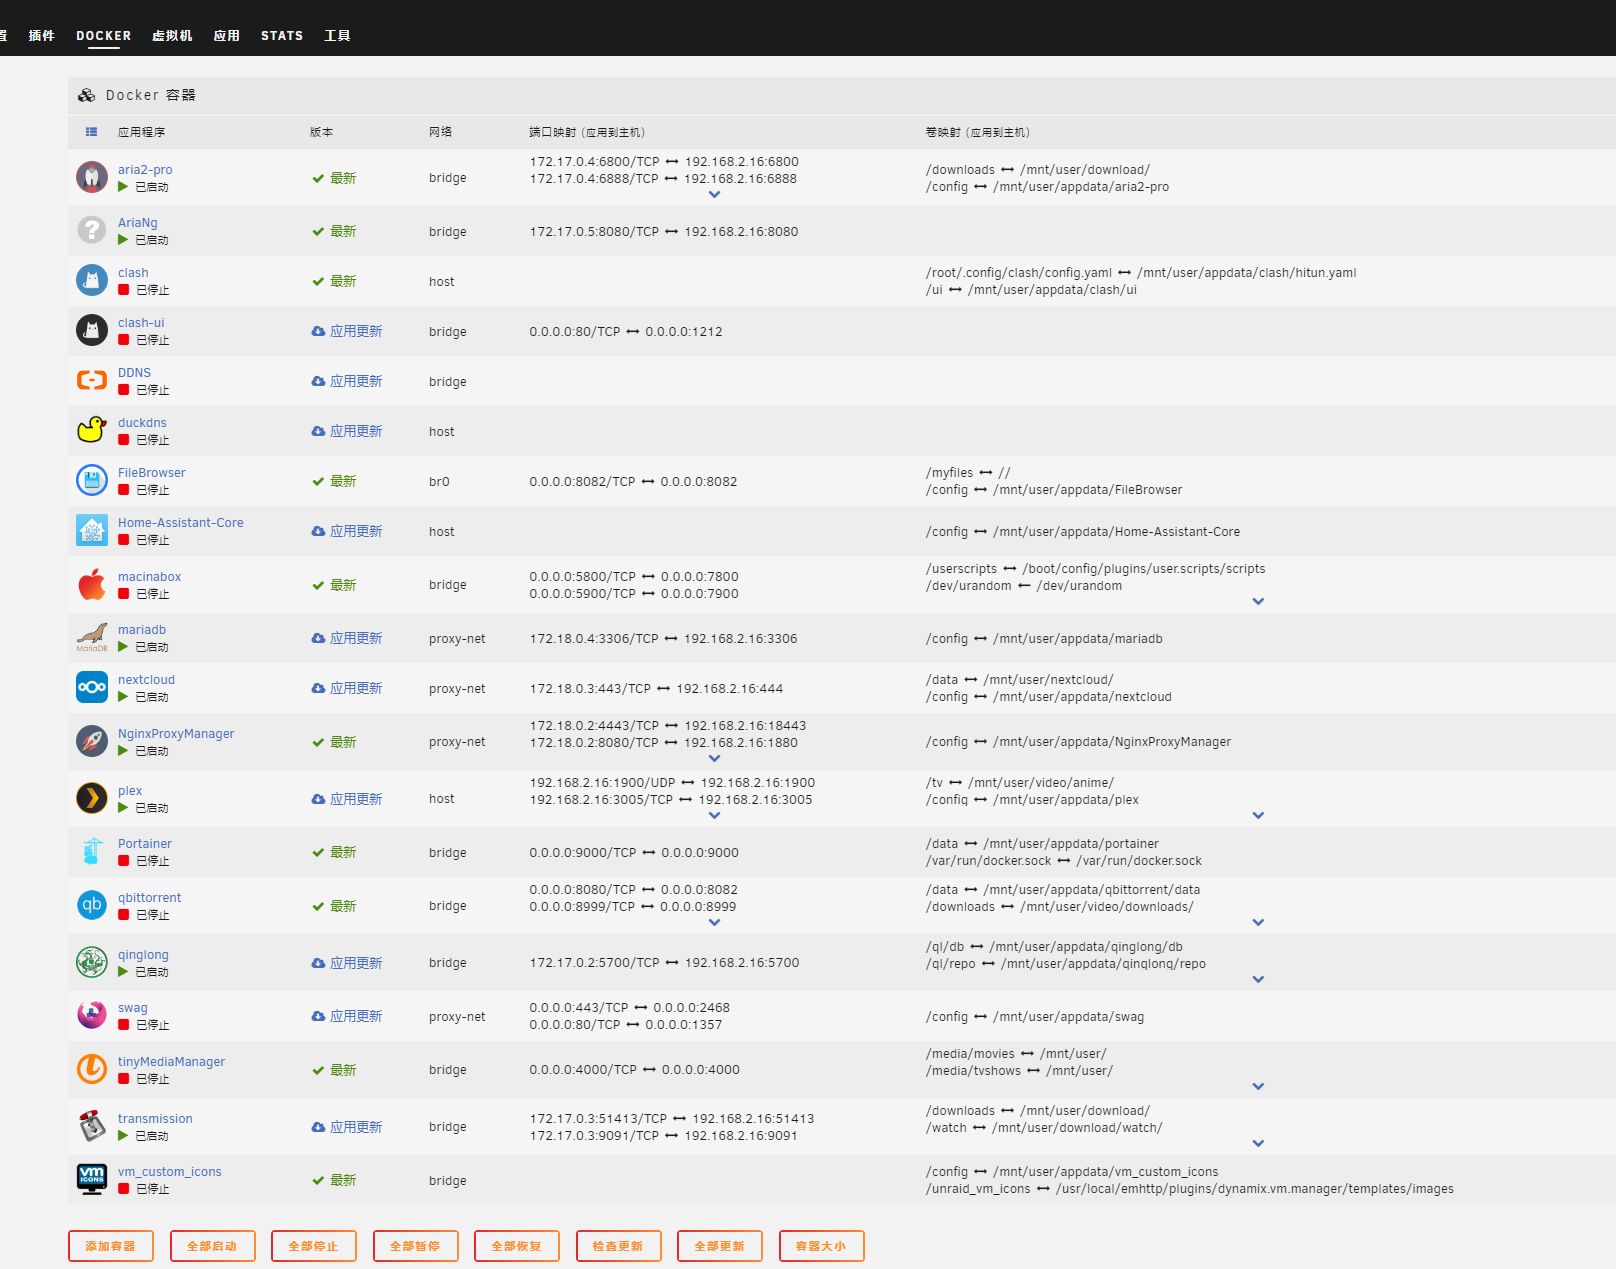Click the 添加容器 button
1616x1269 pixels.
[111, 1246]
